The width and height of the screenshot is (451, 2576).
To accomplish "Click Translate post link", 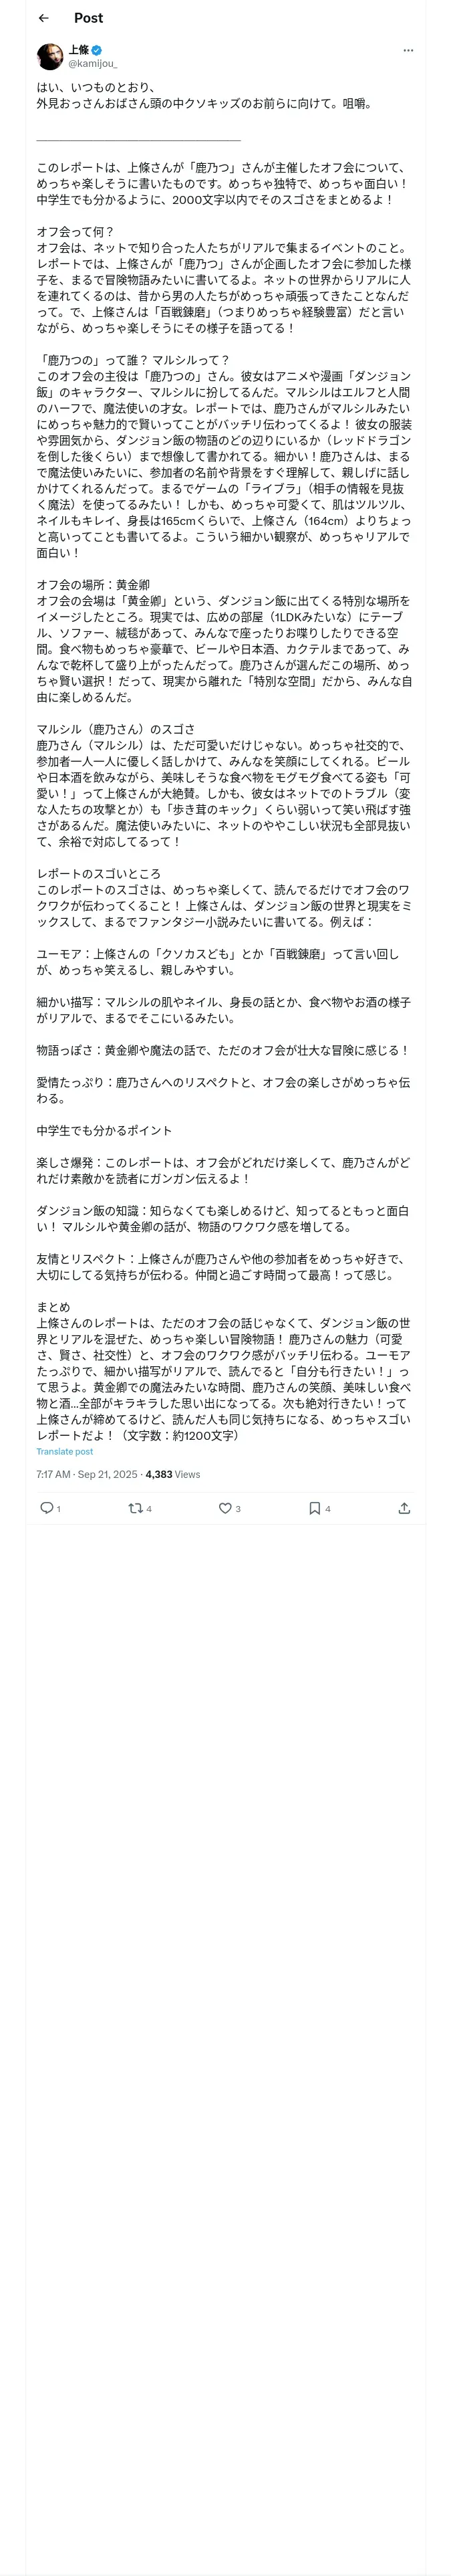I will click(65, 1451).
